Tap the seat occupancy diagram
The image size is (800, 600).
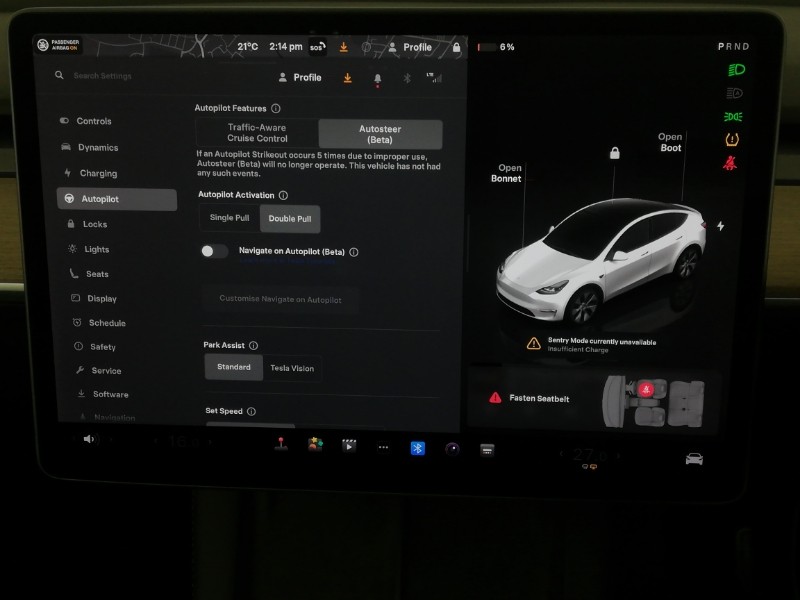click(654, 402)
